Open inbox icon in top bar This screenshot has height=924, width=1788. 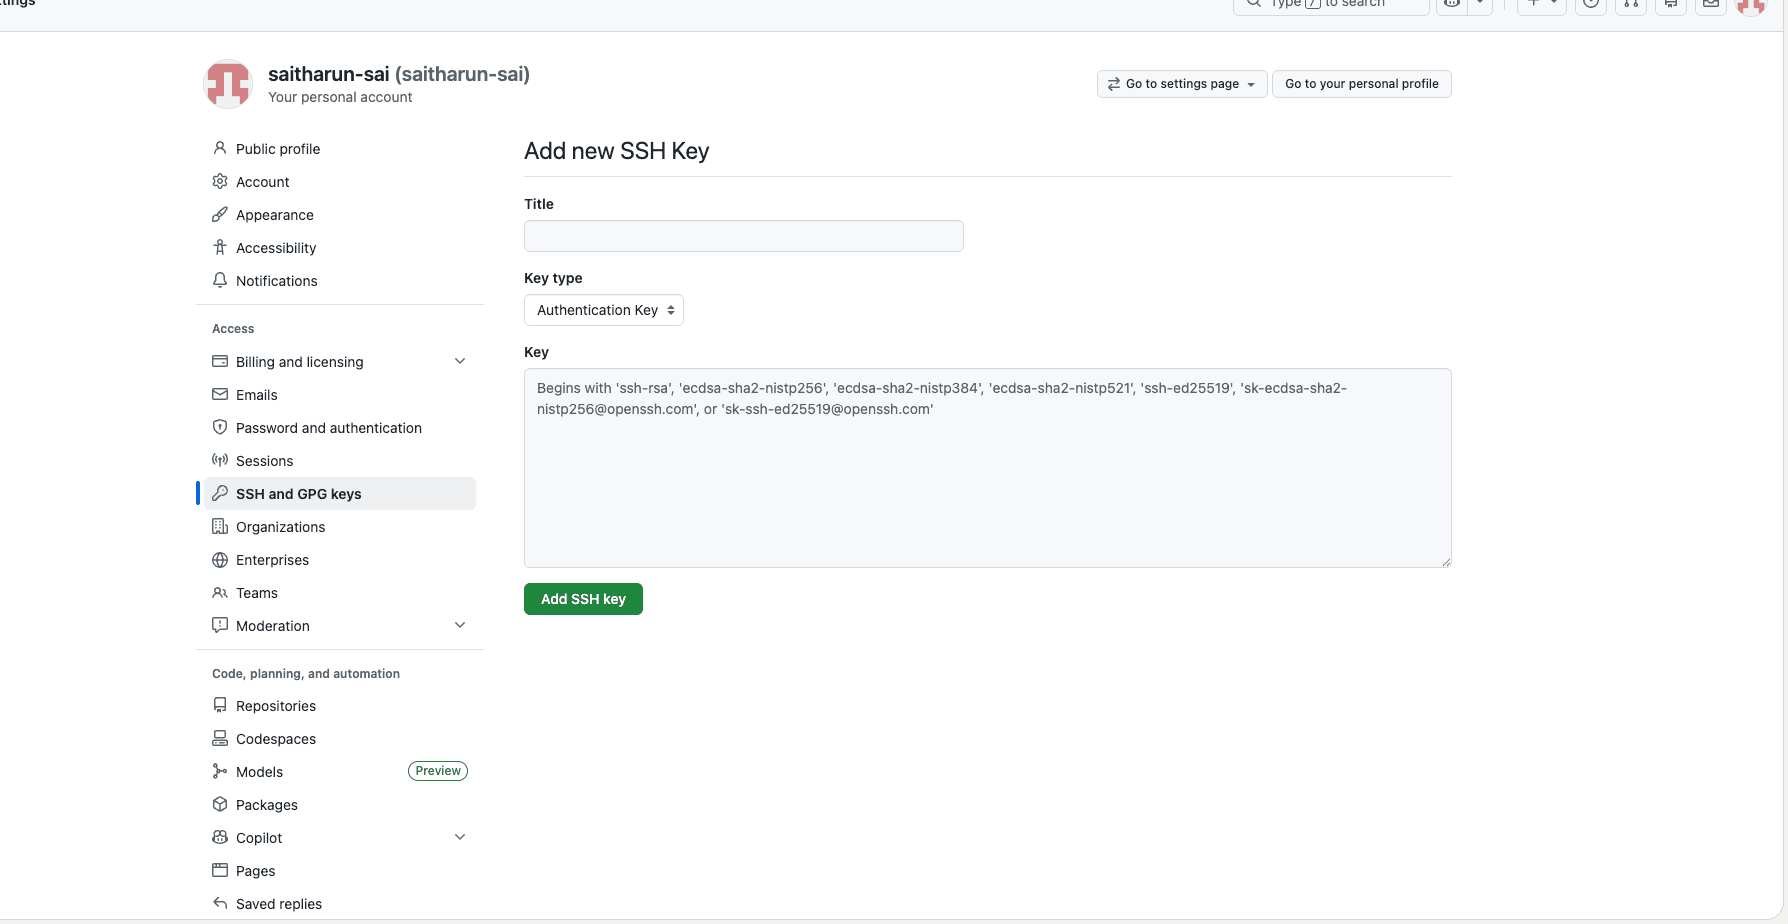pos(1711,4)
